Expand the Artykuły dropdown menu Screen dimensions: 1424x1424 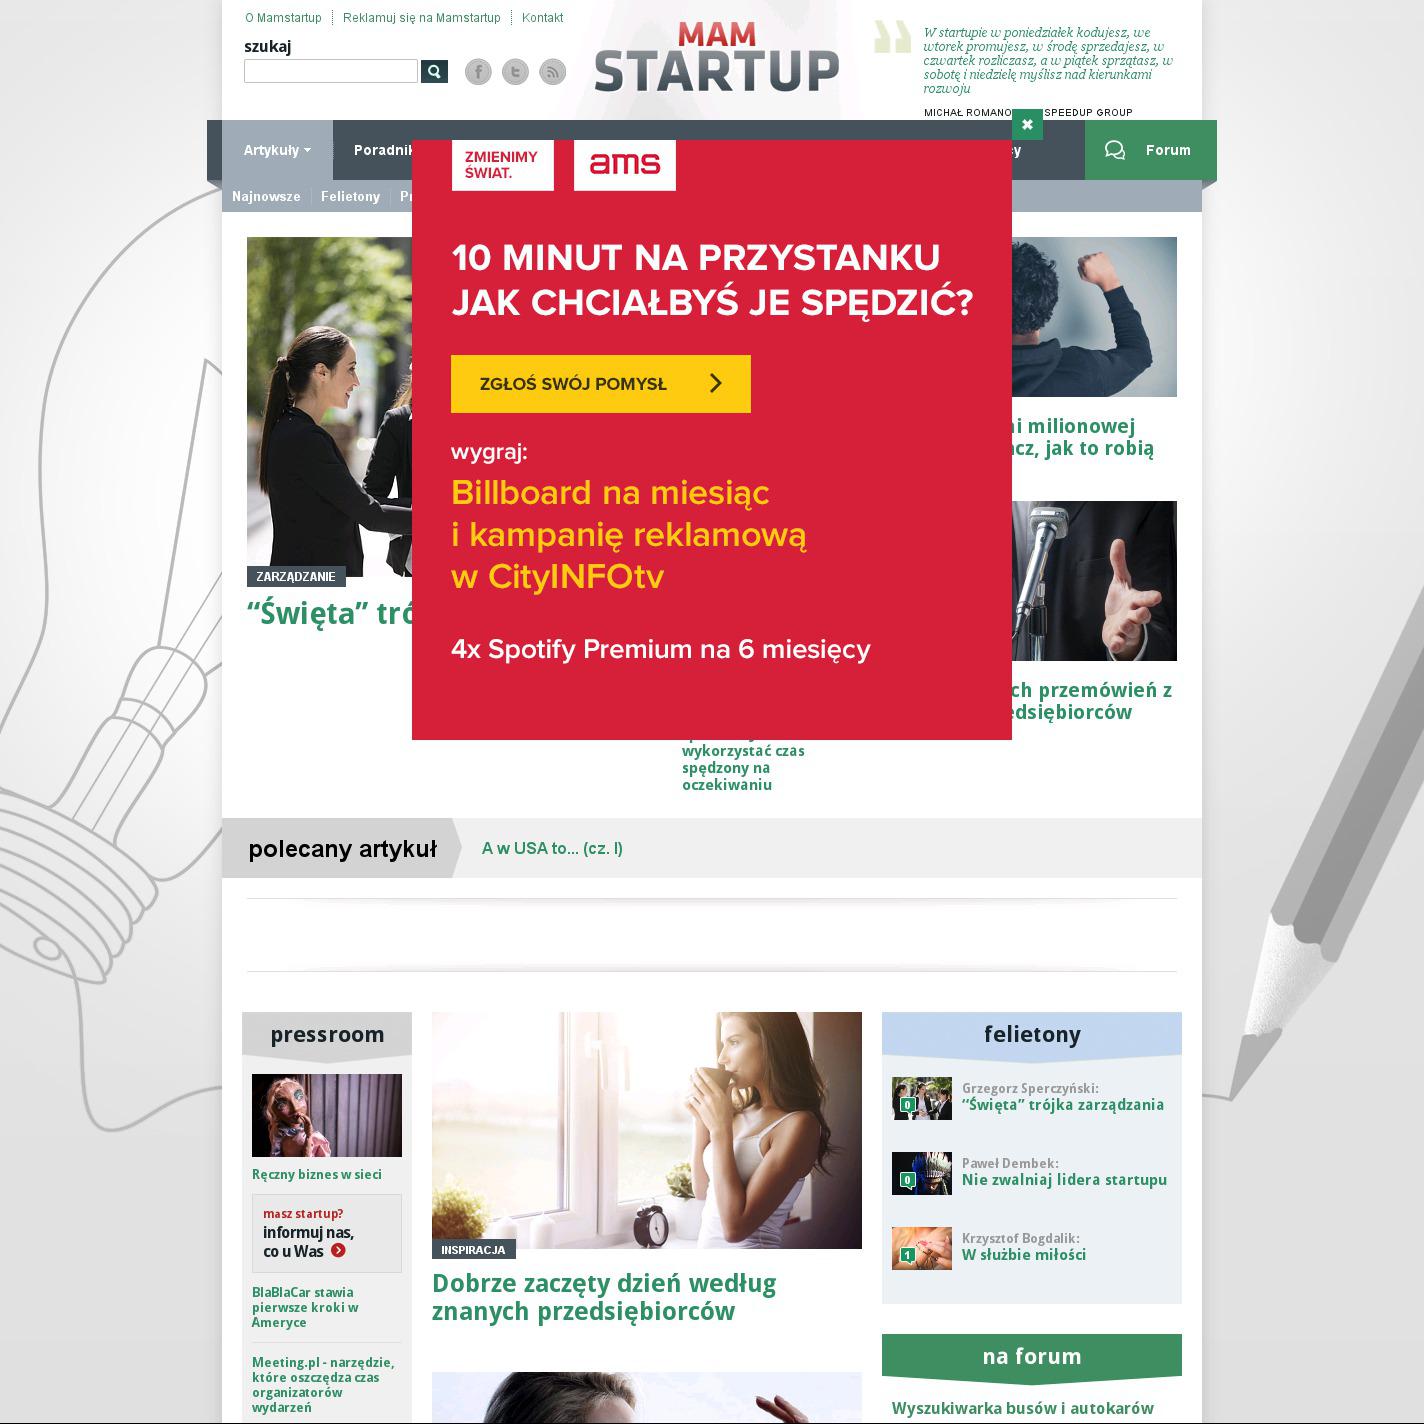coord(277,150)
